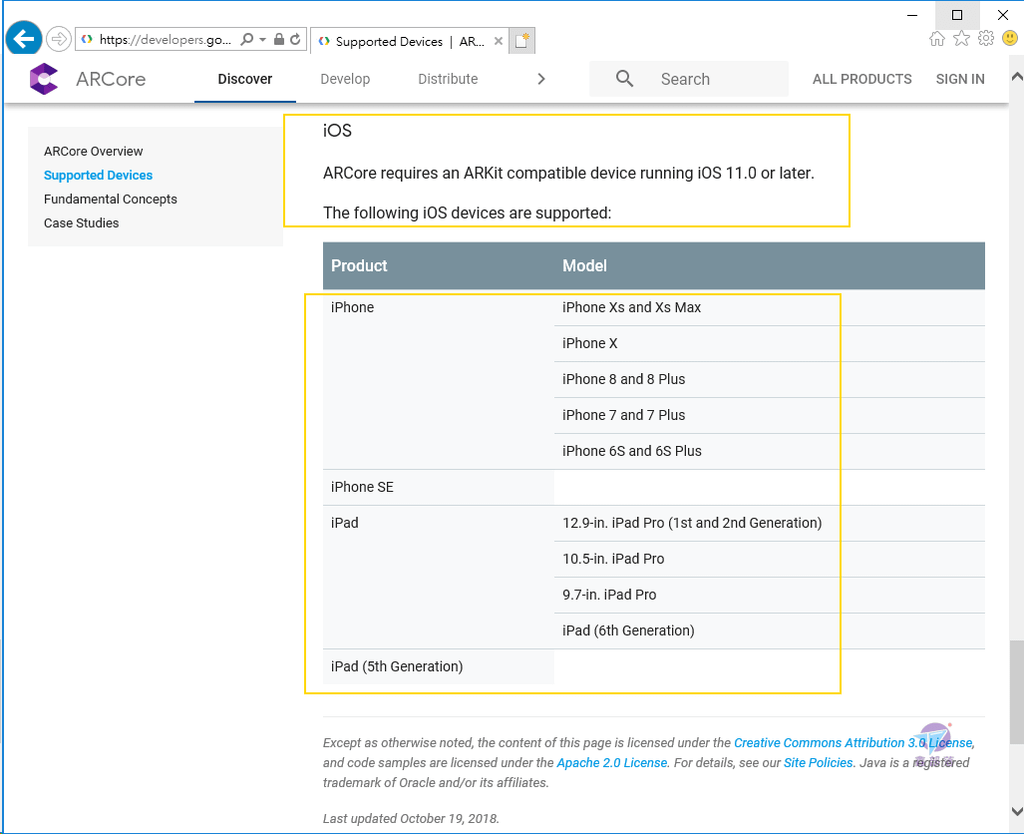
Task: Click the 'Last updated October 19, 2018' text
Action: [x=411, y=819]
